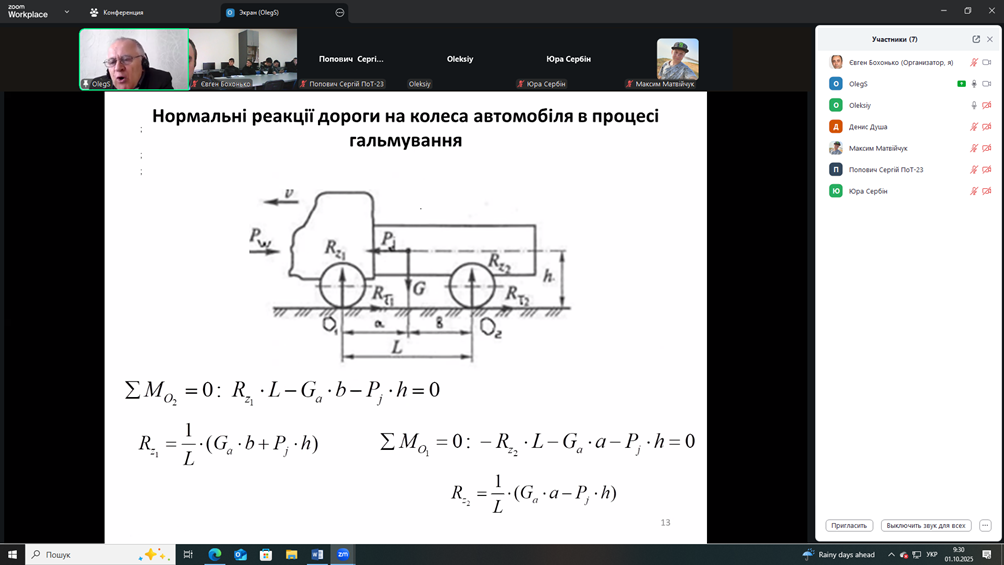Image resolution: width=1004 pixels, height=565 pixels.
Task: Click OlegS green screen-share indicator
Action: [x=961, y=84]
